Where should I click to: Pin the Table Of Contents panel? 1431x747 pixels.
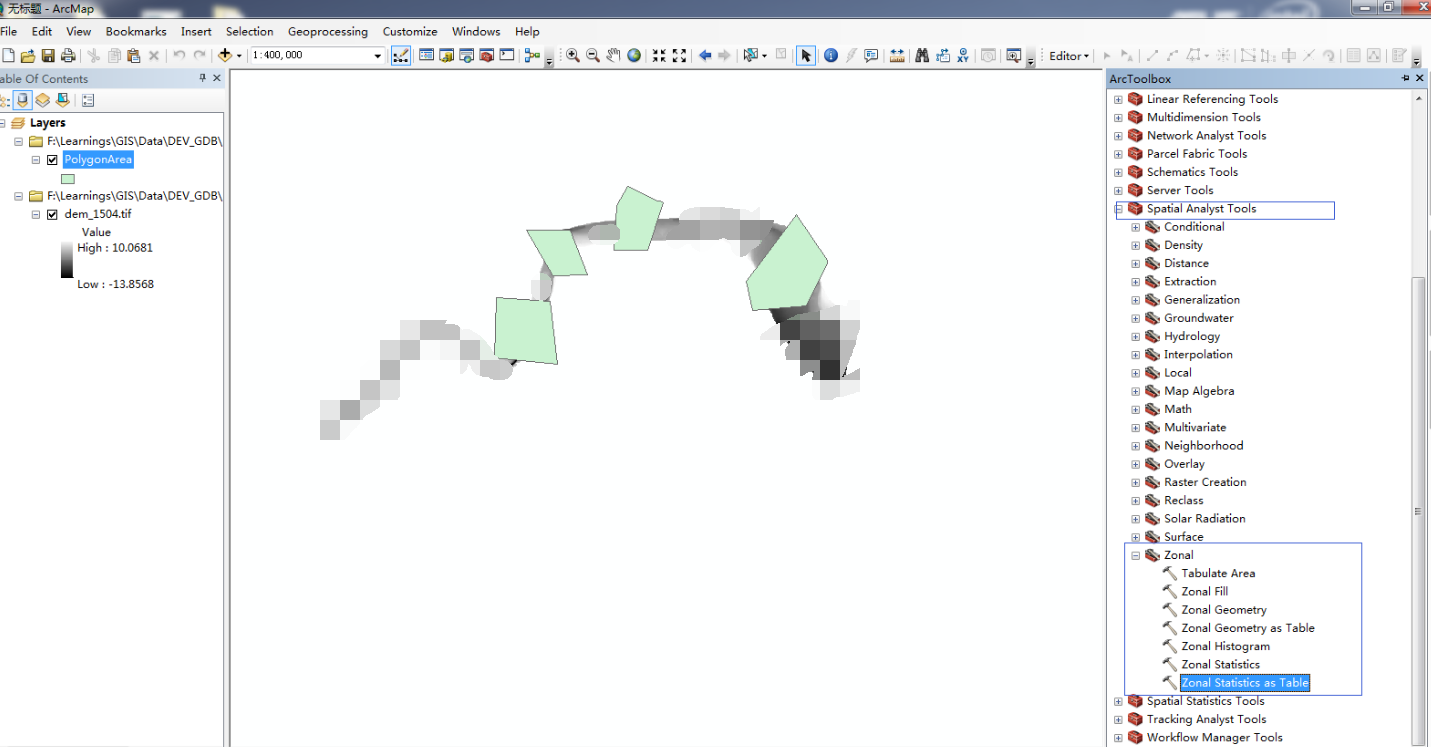tap(203, 78)
